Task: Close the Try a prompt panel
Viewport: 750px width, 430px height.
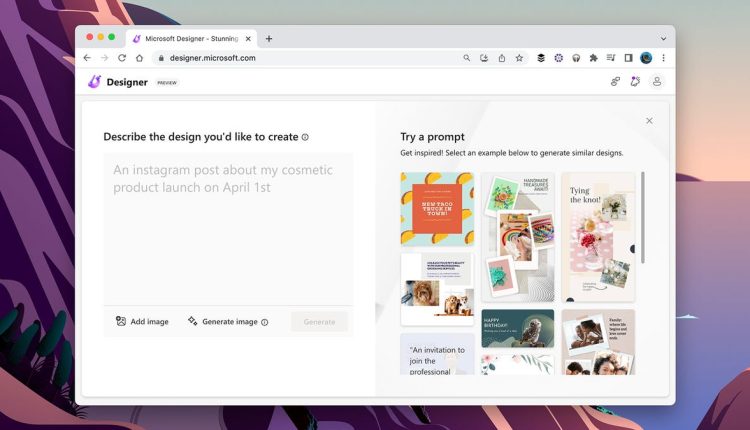Action: [649, 121]
